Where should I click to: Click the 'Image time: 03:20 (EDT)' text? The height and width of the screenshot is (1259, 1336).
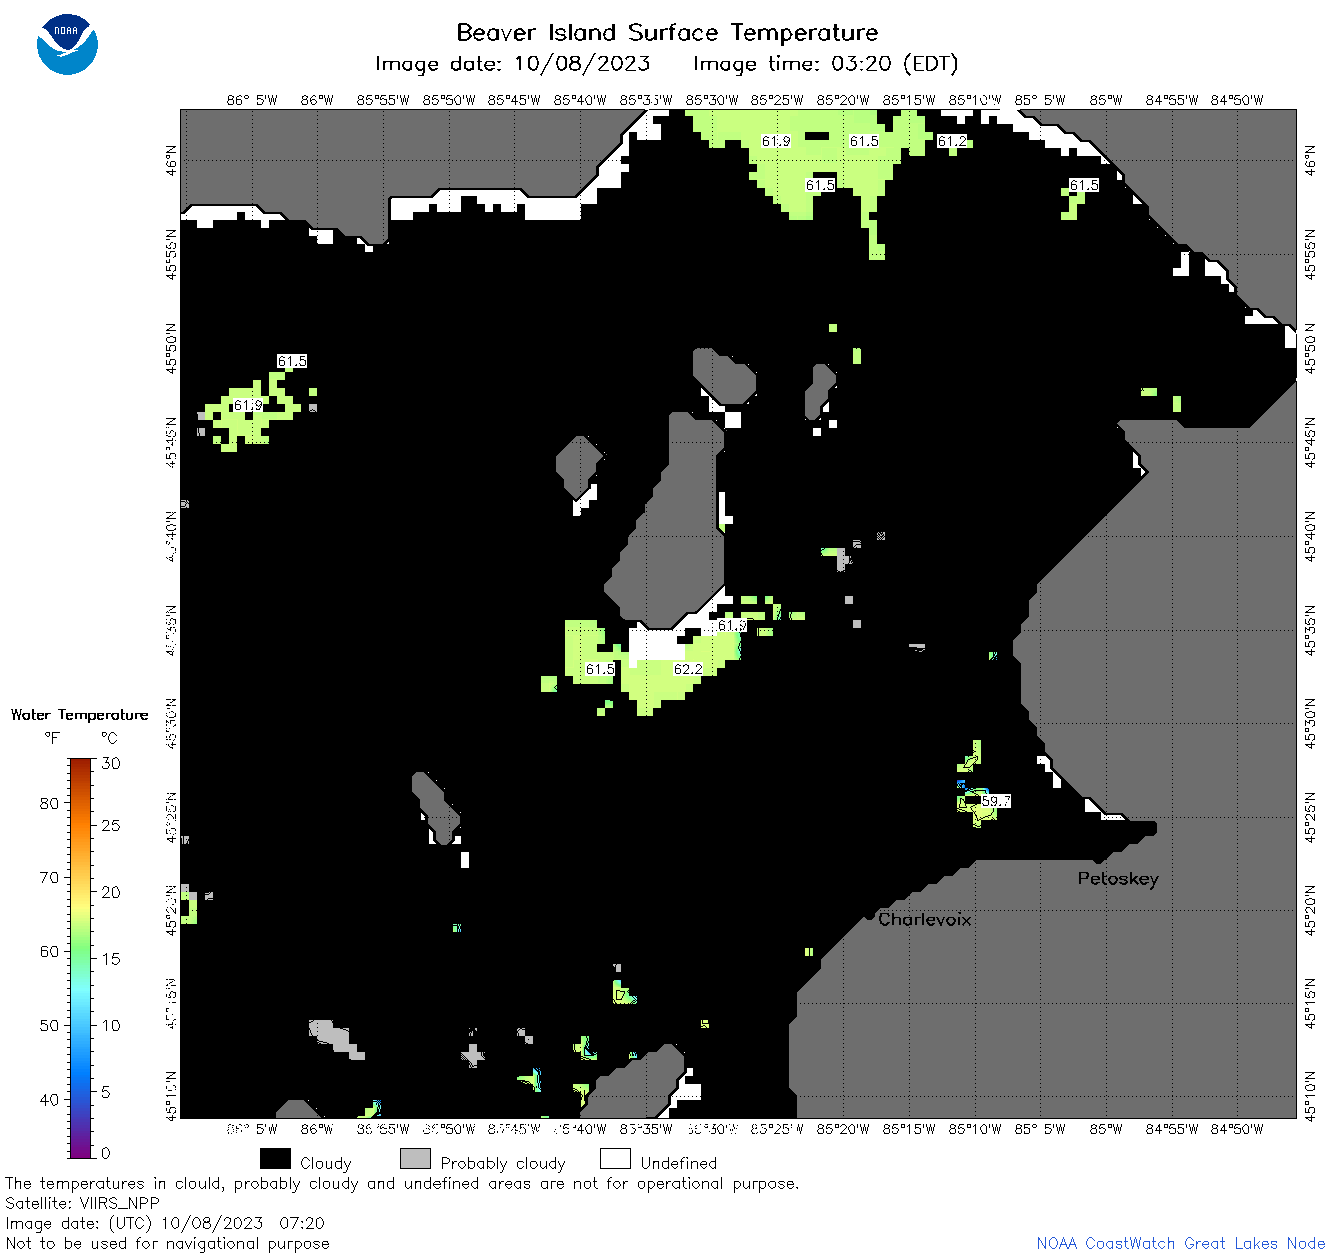point(825,64)
